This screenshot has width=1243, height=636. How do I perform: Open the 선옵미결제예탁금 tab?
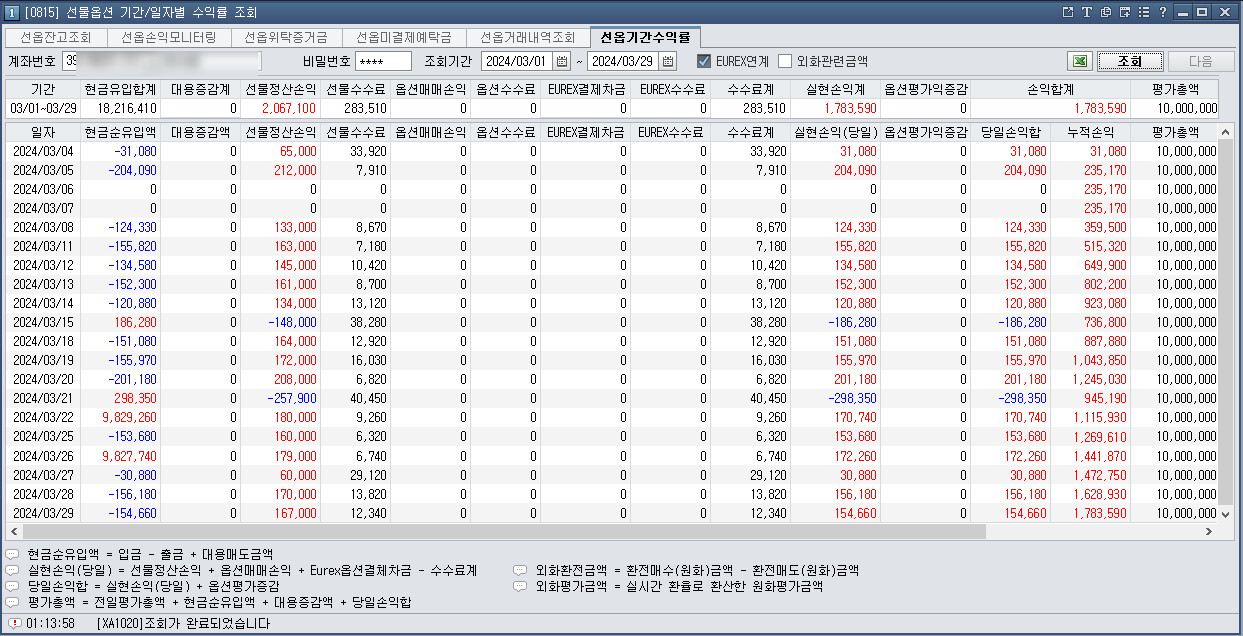pos(403,38)
